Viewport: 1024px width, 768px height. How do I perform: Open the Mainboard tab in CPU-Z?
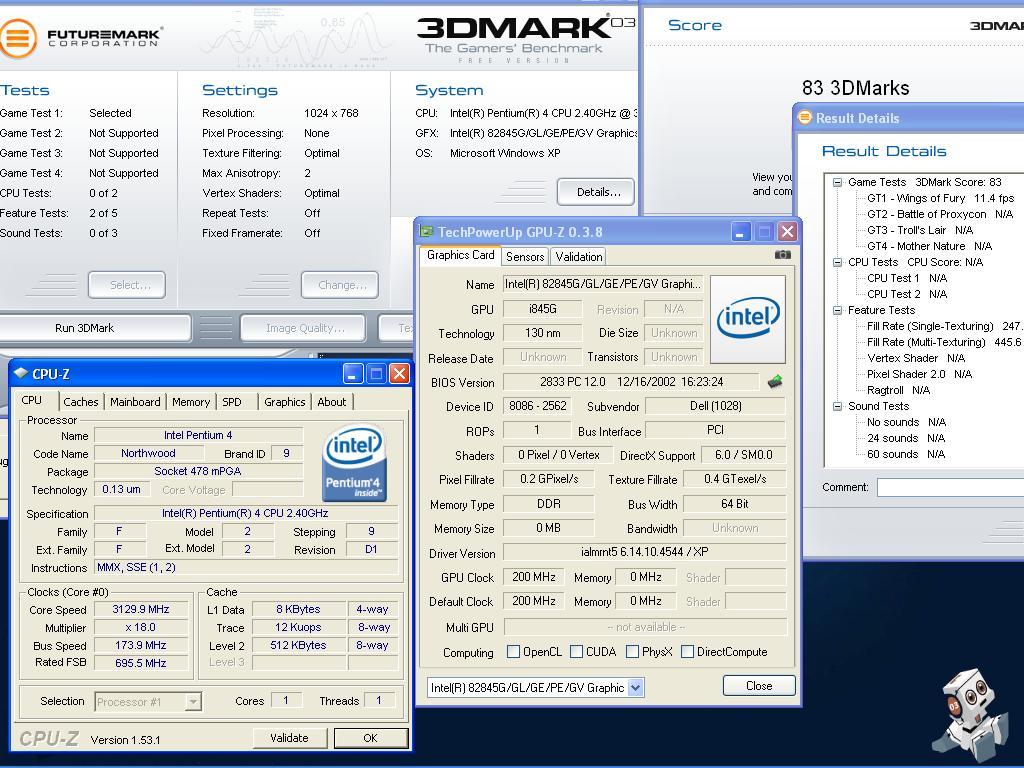click(135, 402)
